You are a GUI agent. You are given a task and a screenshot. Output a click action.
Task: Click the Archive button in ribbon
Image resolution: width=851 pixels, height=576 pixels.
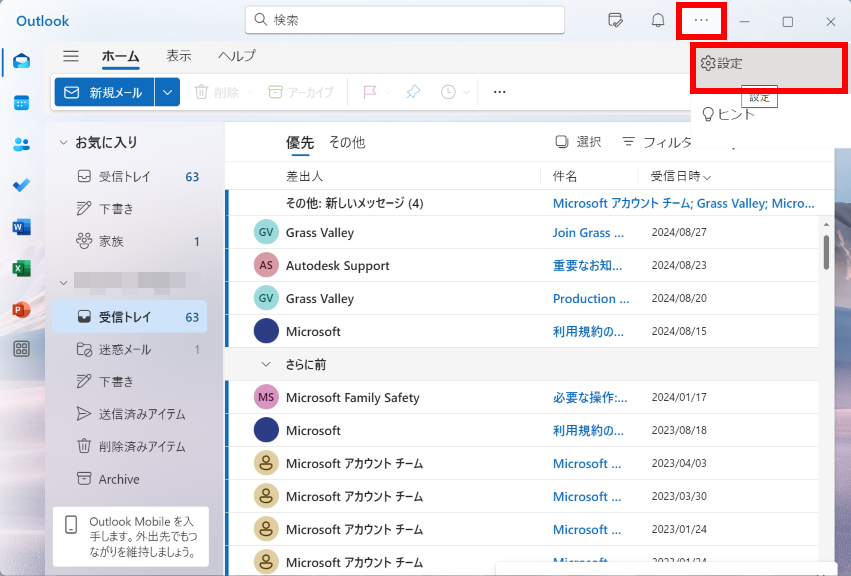click(x=301, y=92)
